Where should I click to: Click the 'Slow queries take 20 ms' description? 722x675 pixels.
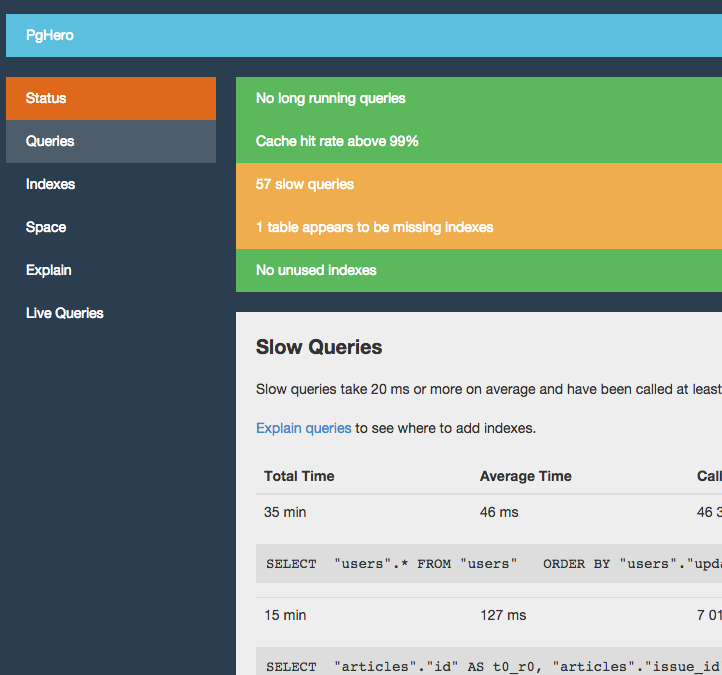click(x=489, y=390)
